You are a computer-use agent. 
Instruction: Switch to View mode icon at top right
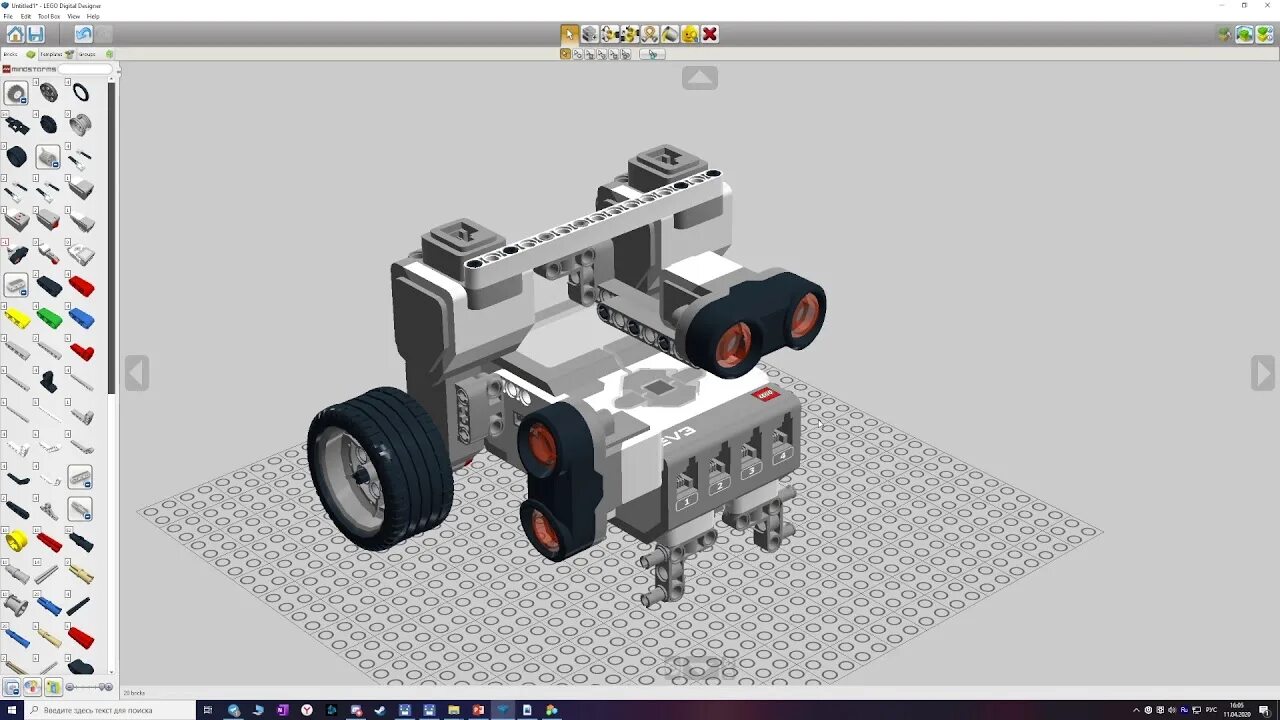1244,34
